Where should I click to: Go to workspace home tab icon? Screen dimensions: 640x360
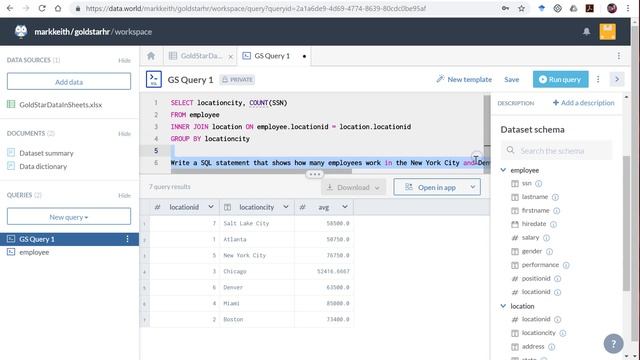pyautogui.click(x=151, y=56)
